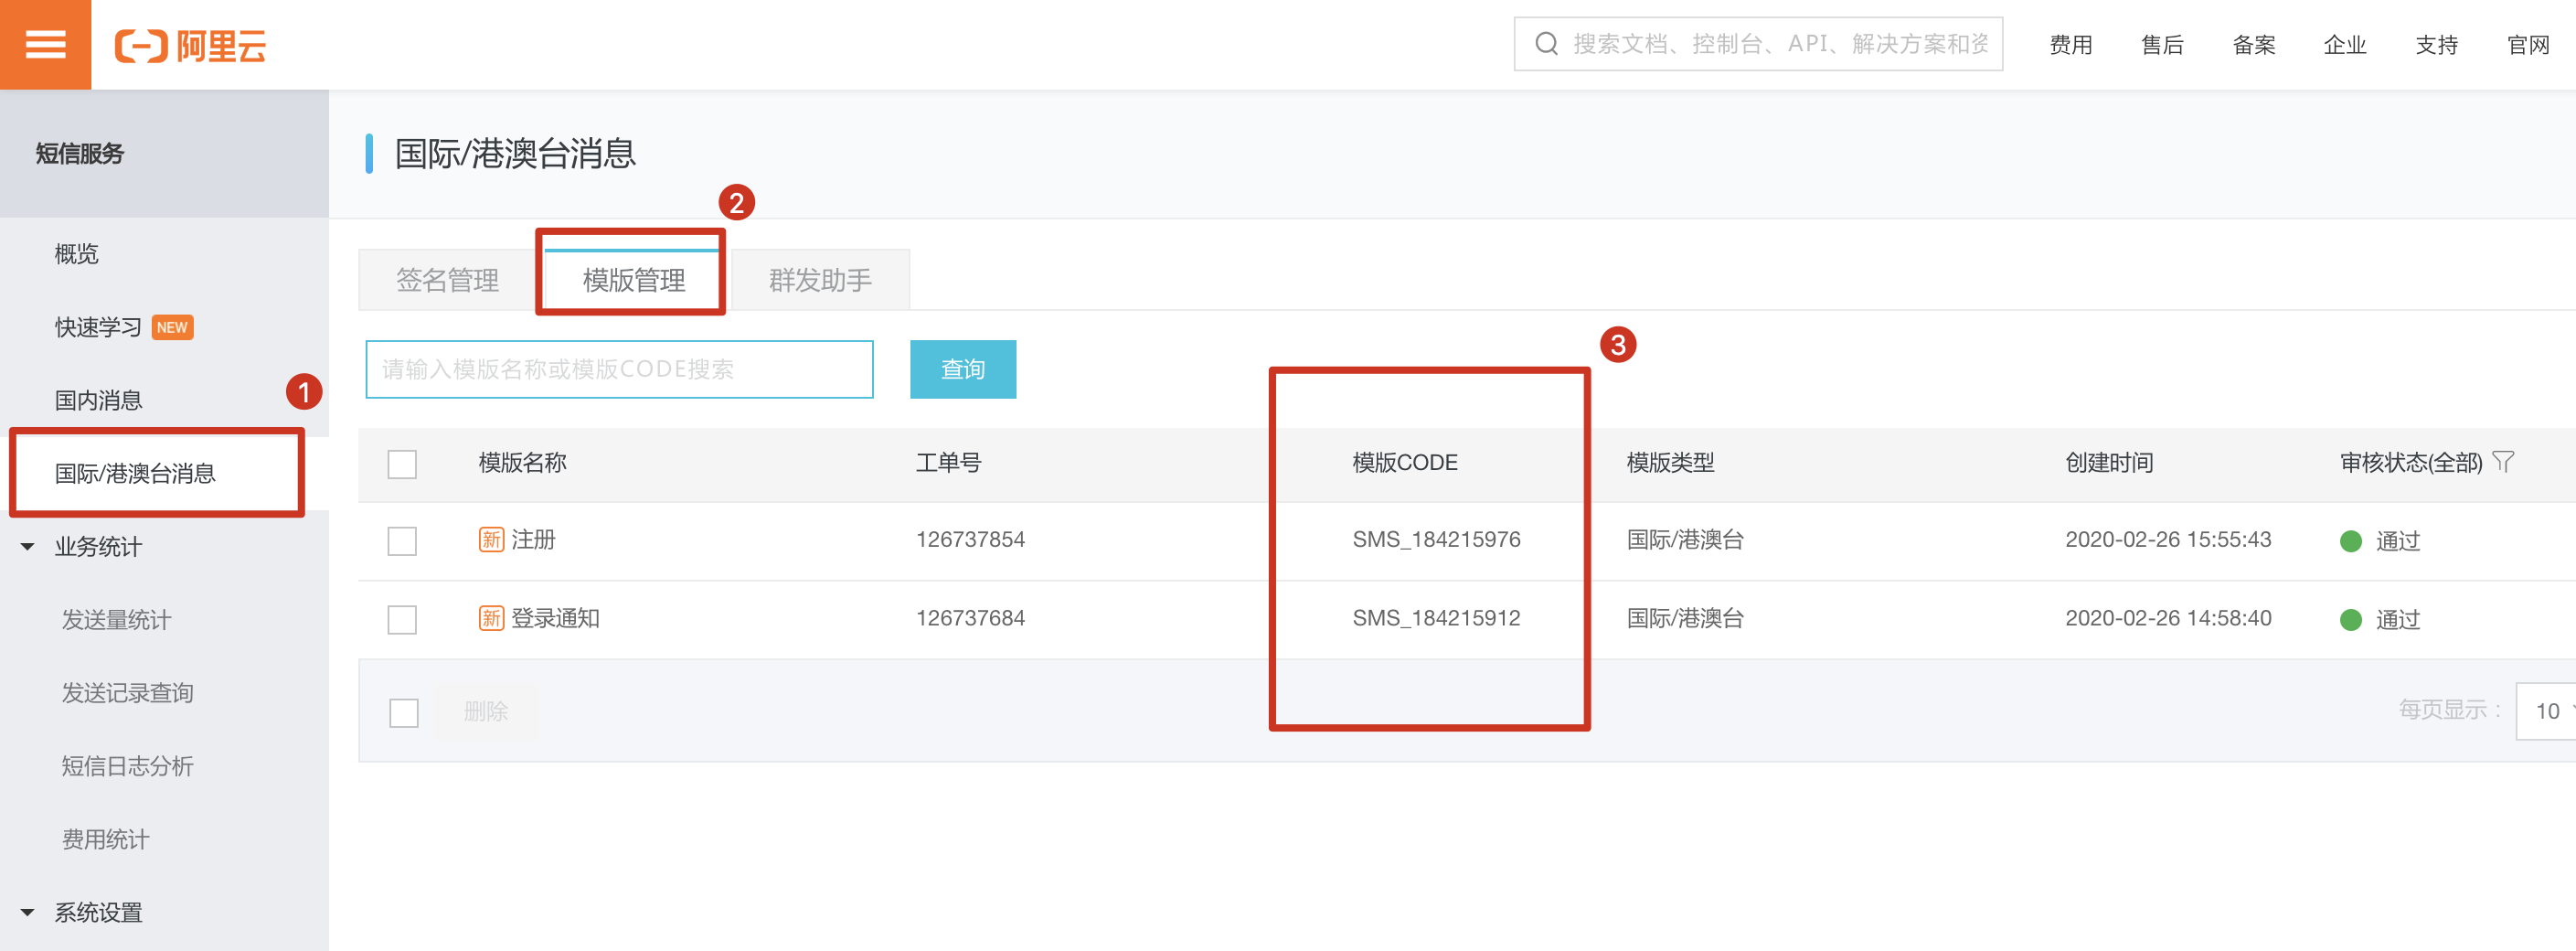Click green status dot for SMS_184215976

pyautogui.click(x=2350, y=541)
